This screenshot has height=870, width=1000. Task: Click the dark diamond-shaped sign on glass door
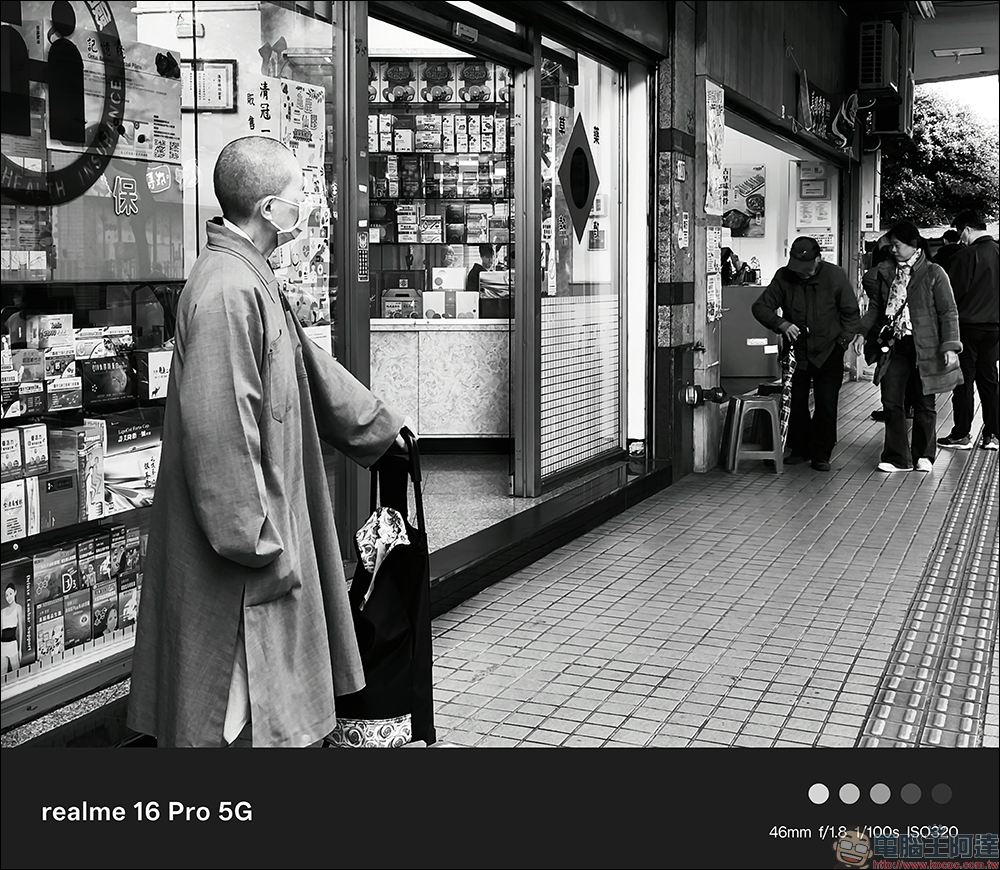579,177
